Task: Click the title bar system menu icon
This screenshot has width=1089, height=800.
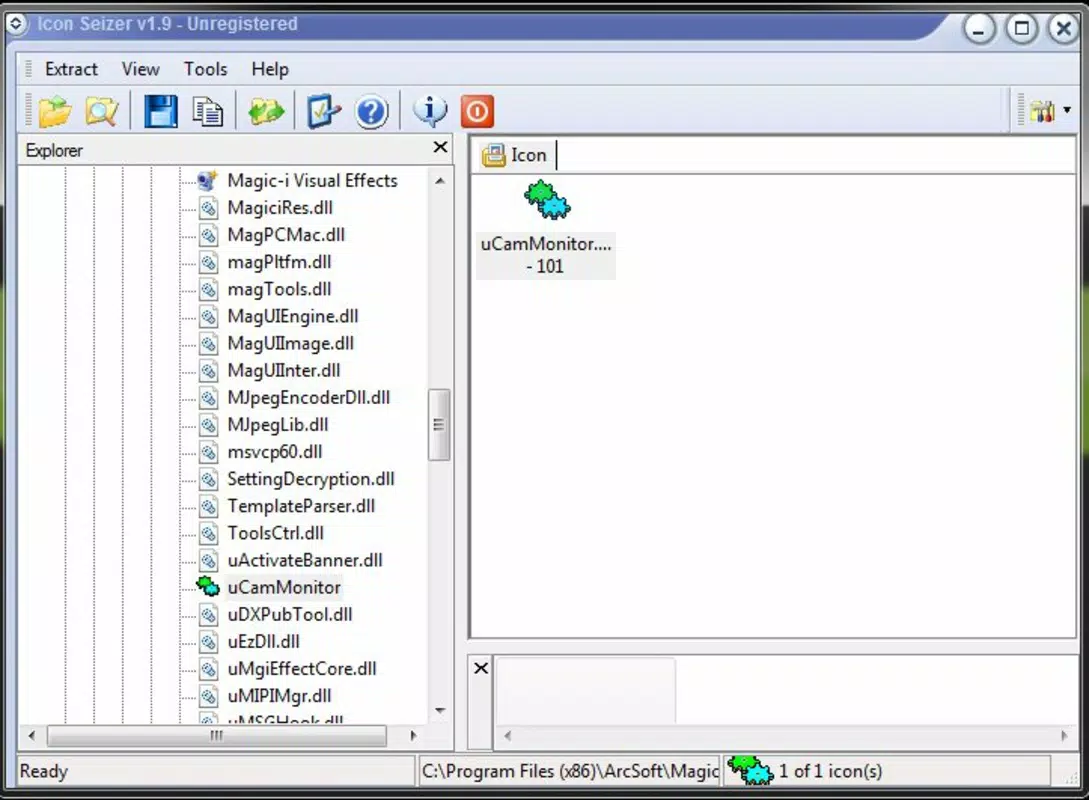Action: pos(15,24)
